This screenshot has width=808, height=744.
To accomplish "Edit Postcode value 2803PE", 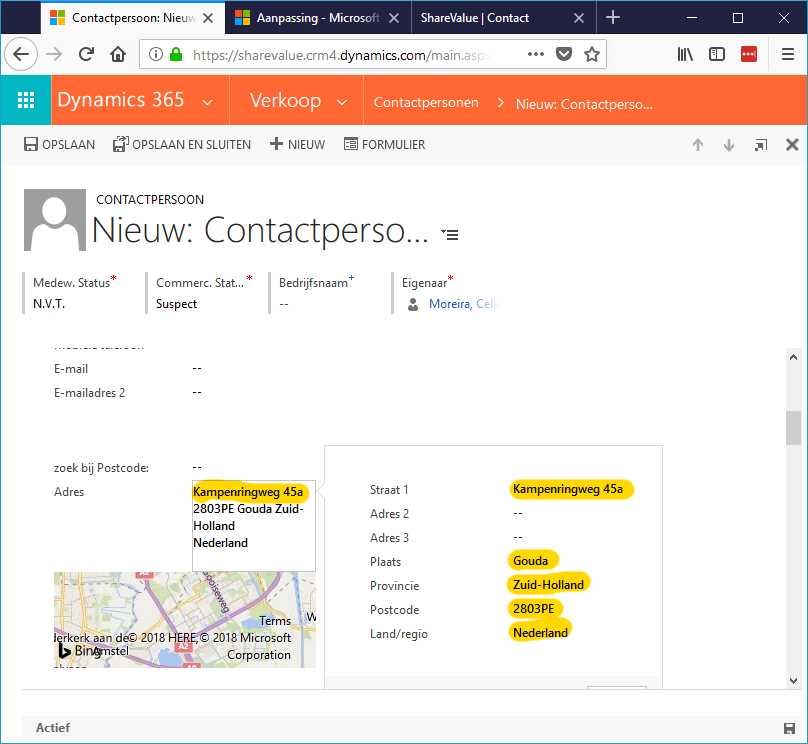I will (535, 608).
